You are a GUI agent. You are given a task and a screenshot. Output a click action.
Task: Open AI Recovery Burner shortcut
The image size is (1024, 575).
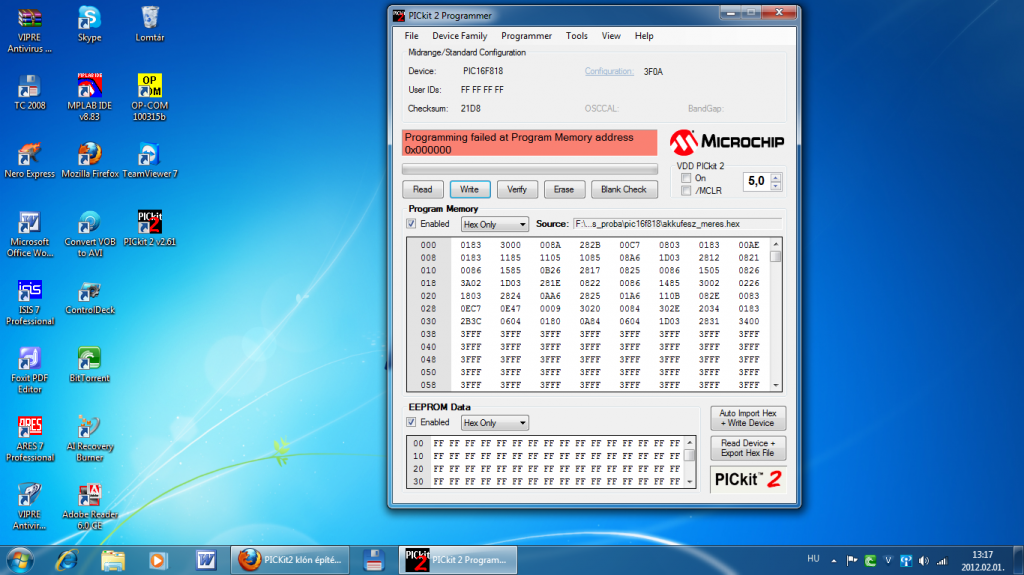pos(89,439)
